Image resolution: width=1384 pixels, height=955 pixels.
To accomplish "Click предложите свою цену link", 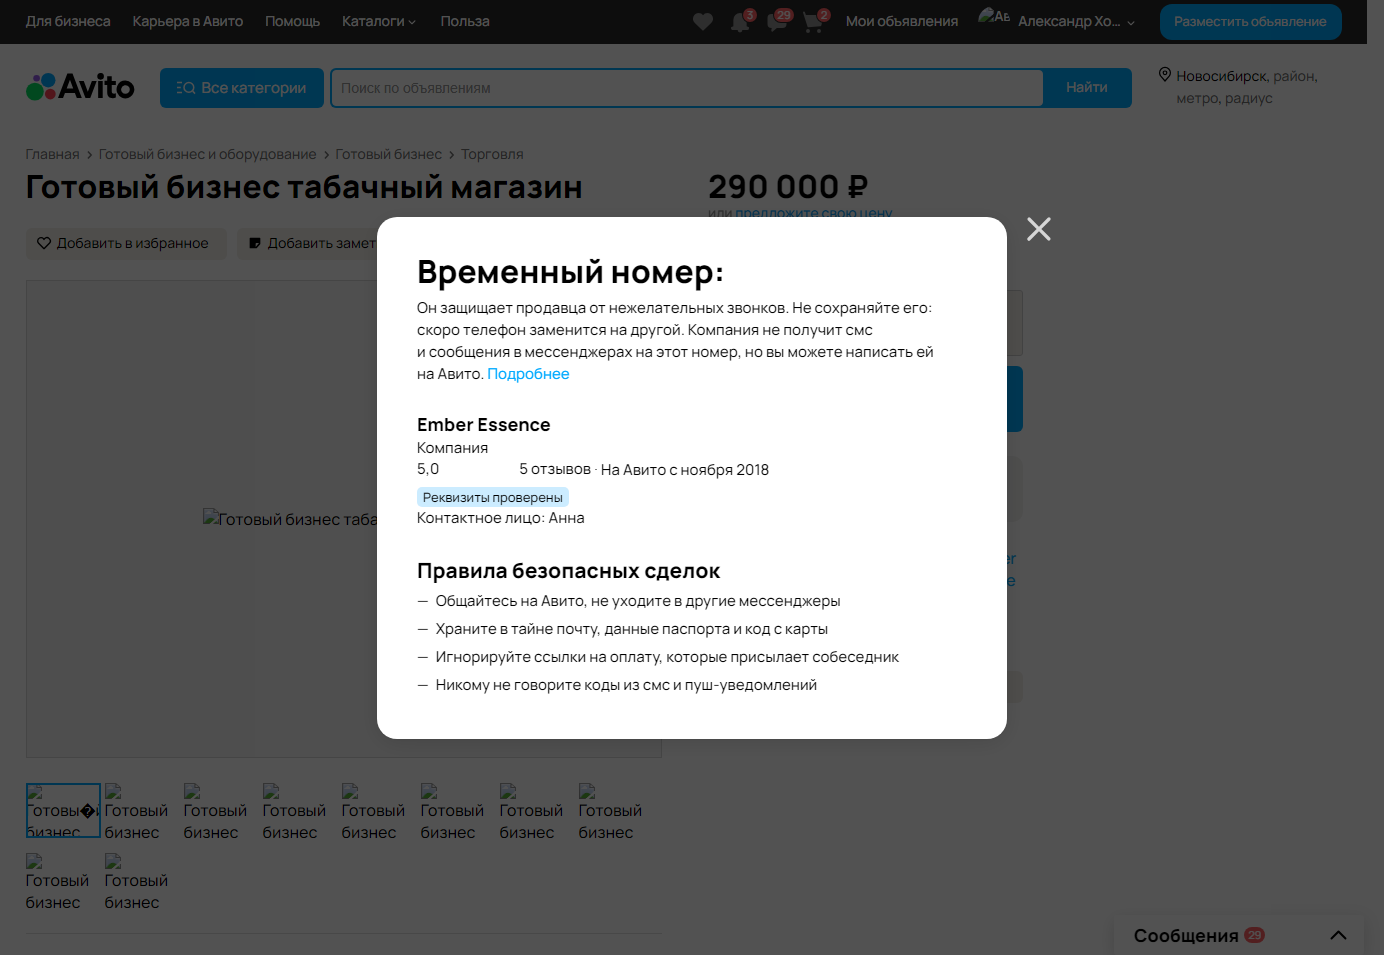I will click(813, 213).
